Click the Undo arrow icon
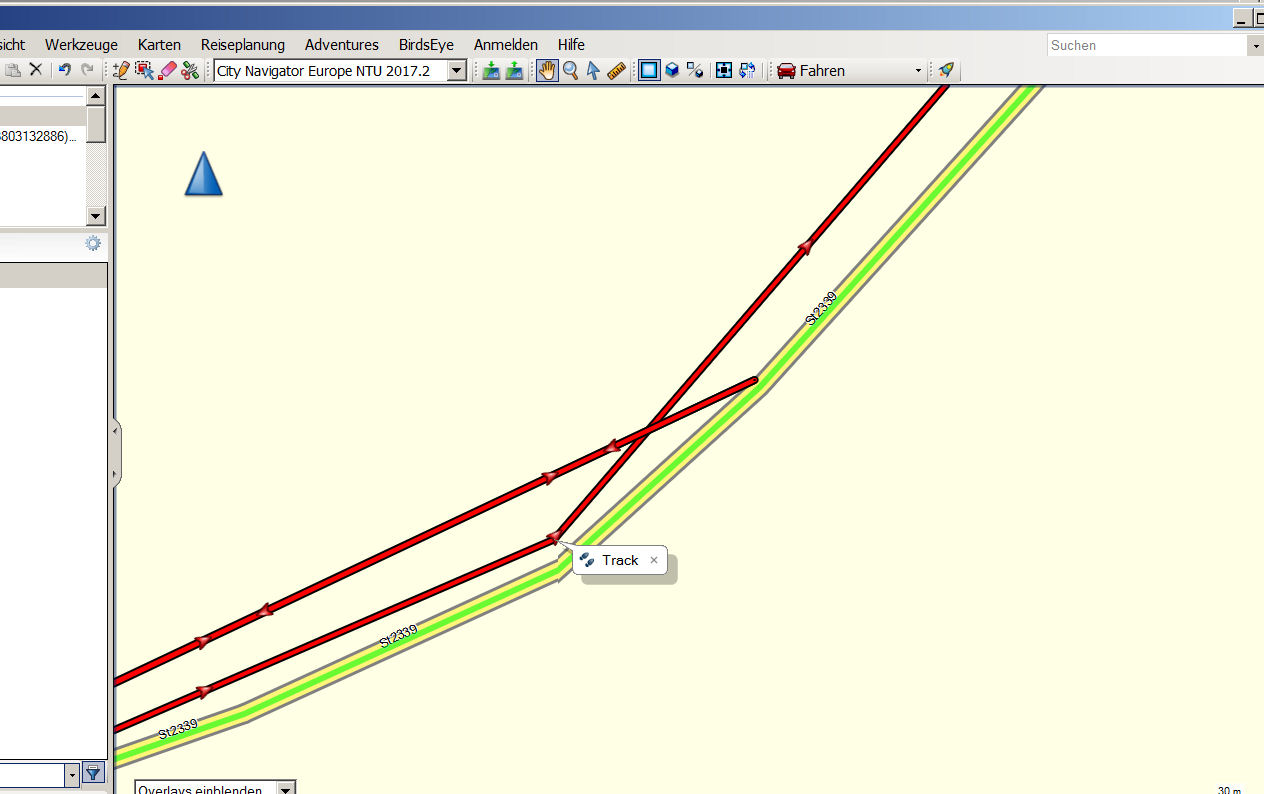The image size is (1264, 794). click(x=64, y=70)
